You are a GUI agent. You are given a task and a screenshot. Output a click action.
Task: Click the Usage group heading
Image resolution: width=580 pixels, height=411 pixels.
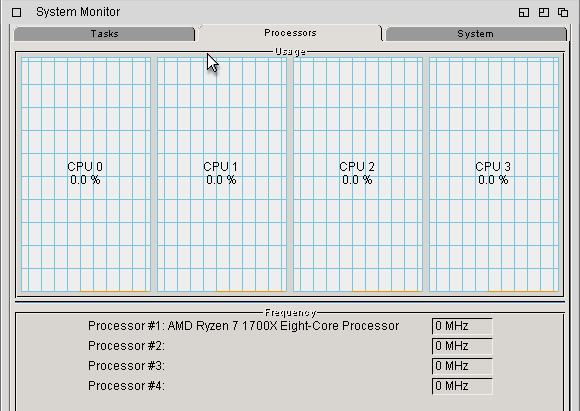[x=290, y=51]
